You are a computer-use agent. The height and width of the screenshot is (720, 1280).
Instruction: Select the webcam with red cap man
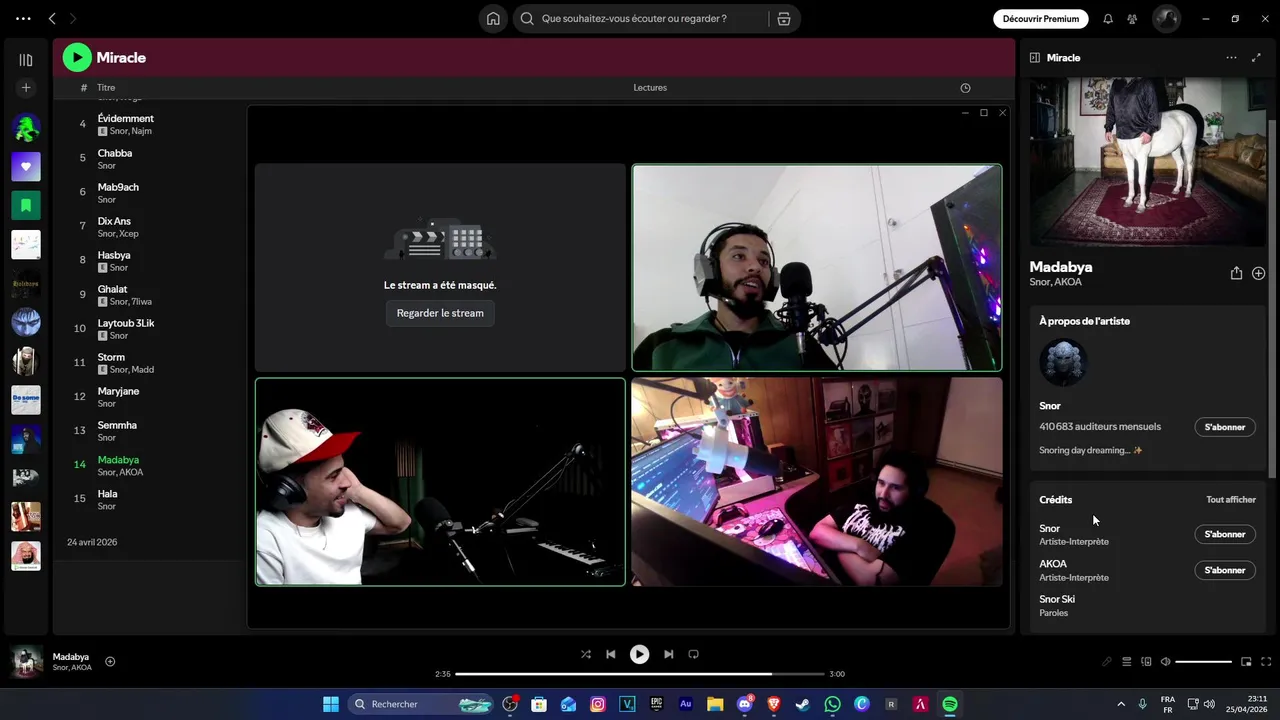pos(440,482)
